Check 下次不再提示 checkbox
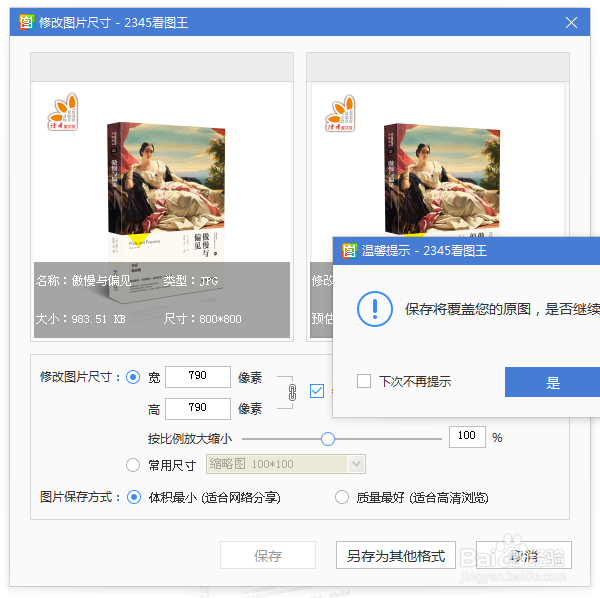 point(364,381)
